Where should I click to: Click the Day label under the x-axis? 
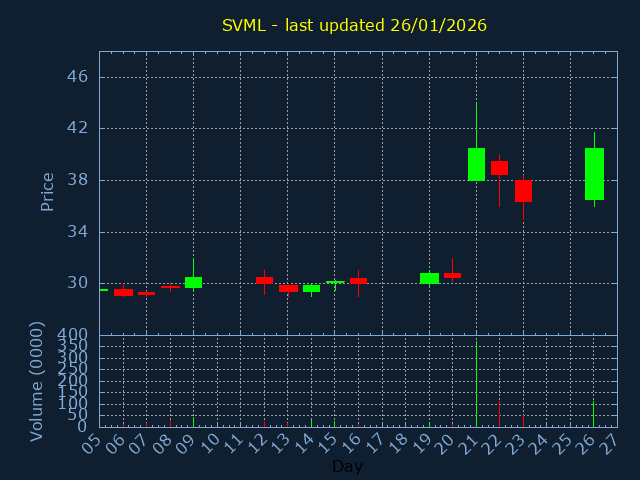(347, 466)
